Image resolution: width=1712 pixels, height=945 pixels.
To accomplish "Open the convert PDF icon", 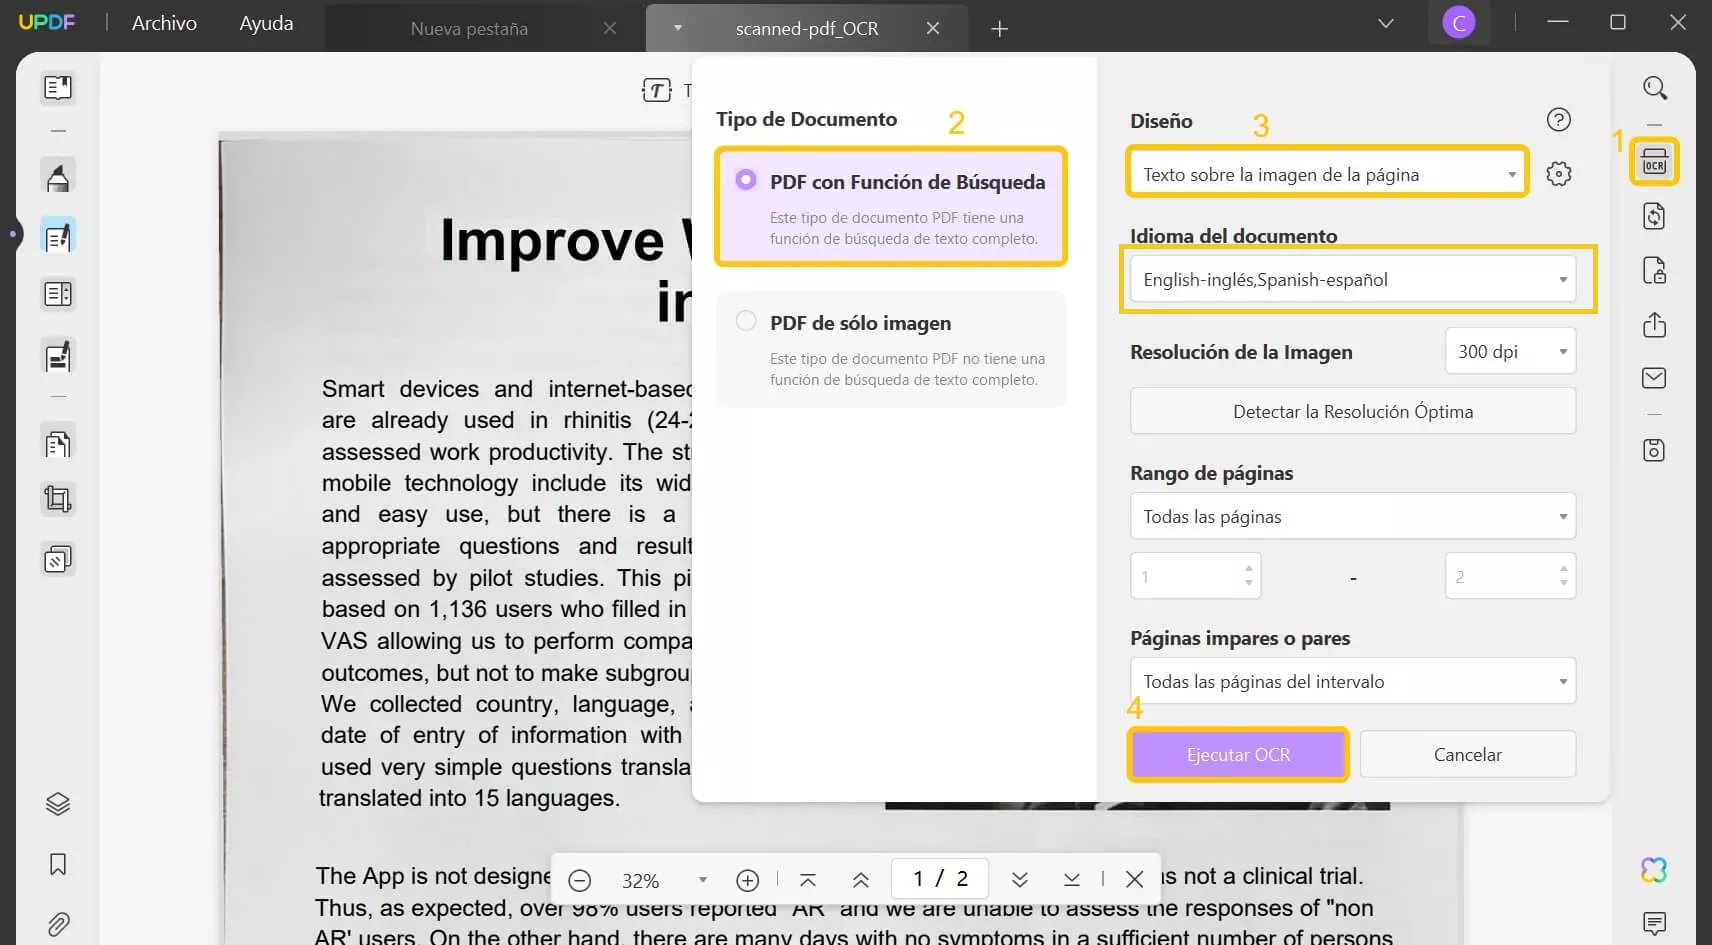I will click(1654, 216).
